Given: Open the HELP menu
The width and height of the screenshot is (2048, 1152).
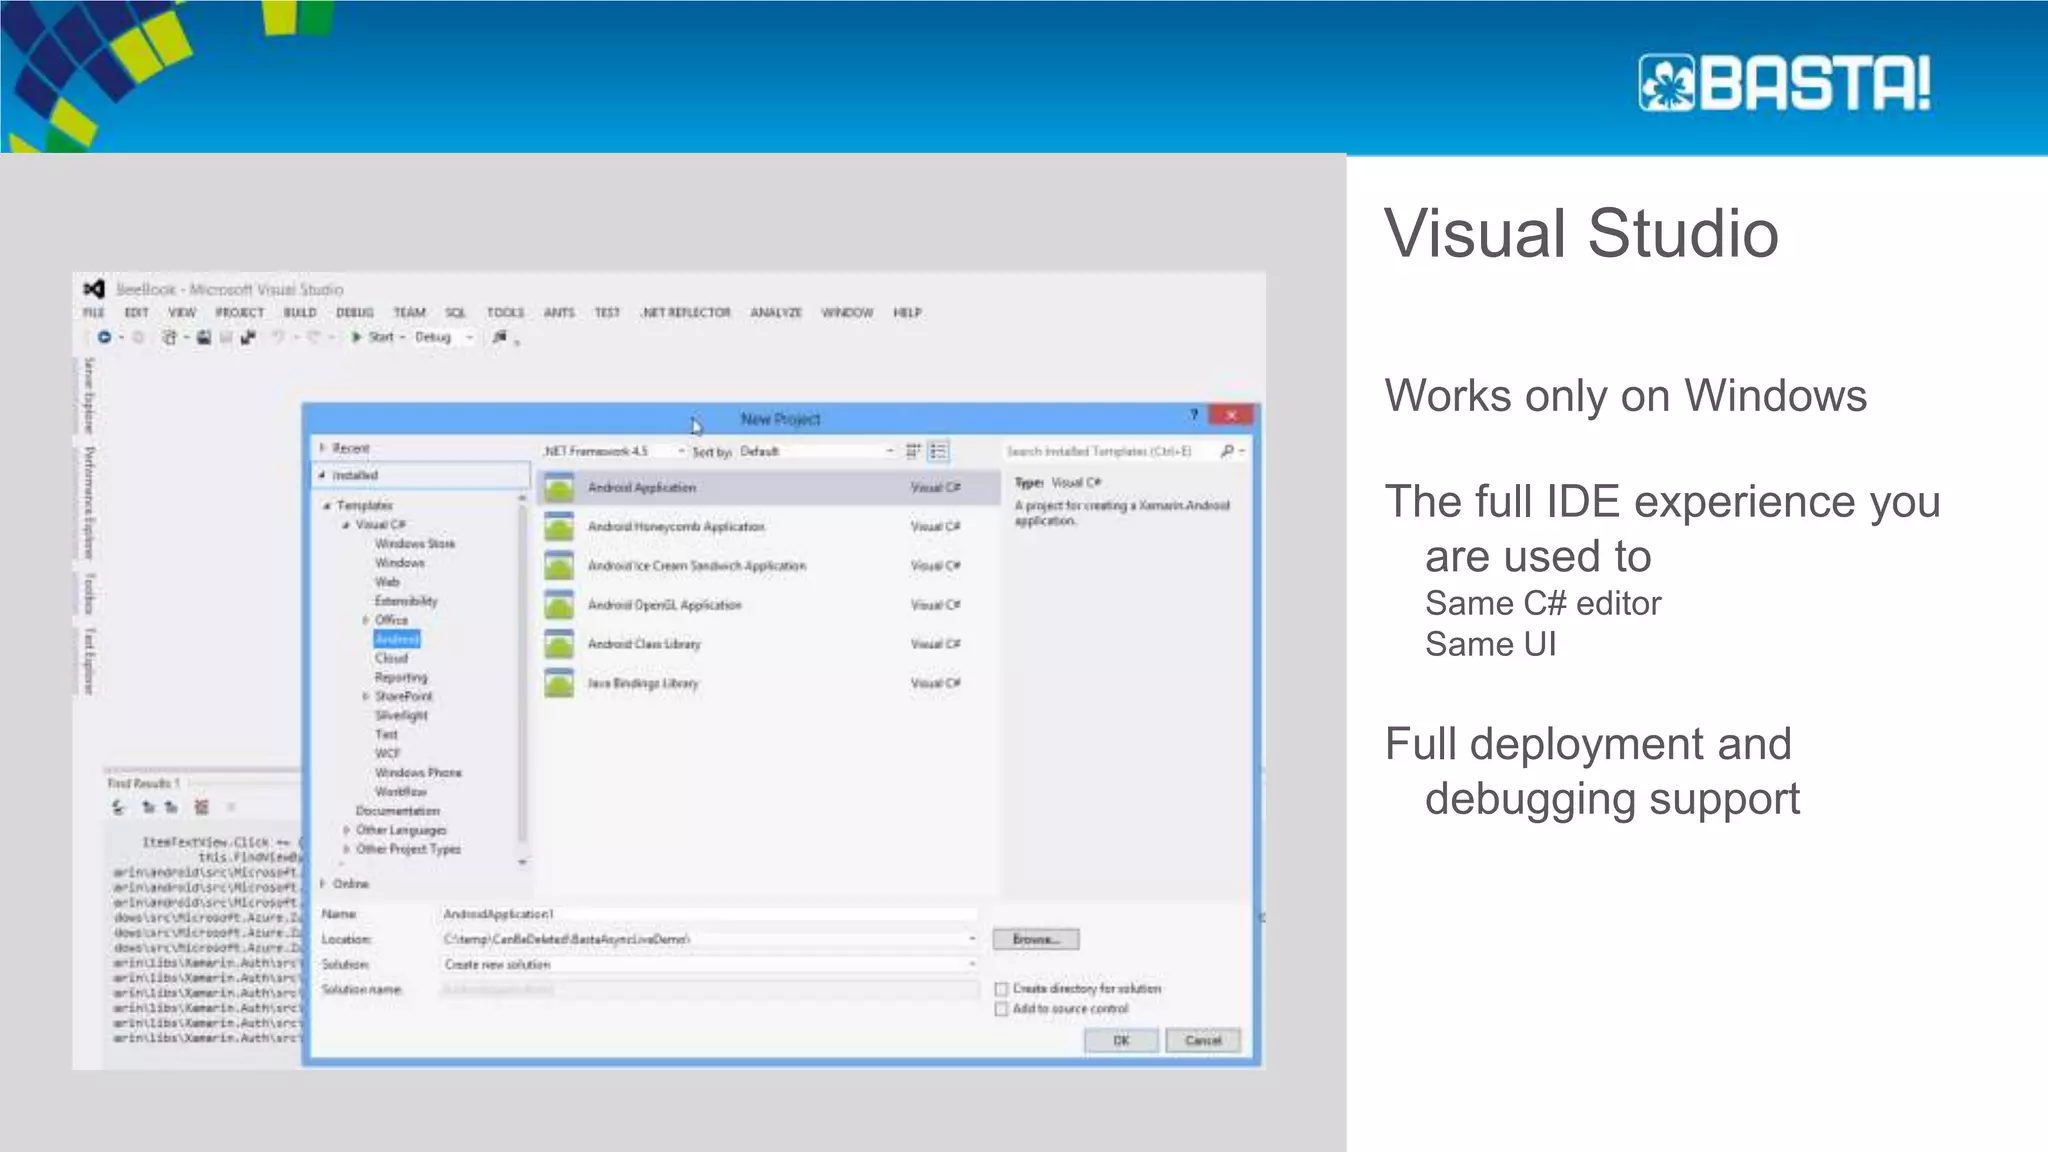Looking at the screenshot, I should click(907, 313).
